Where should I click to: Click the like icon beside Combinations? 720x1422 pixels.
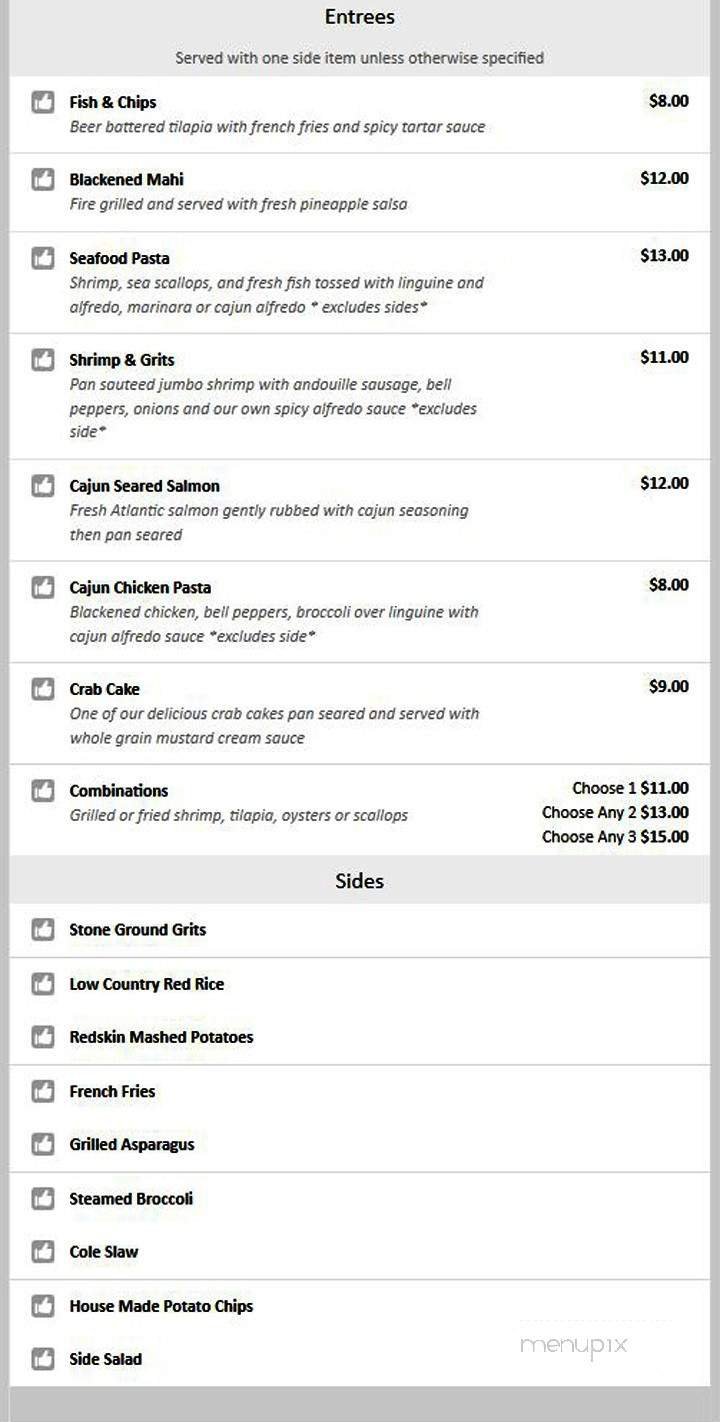42,790
